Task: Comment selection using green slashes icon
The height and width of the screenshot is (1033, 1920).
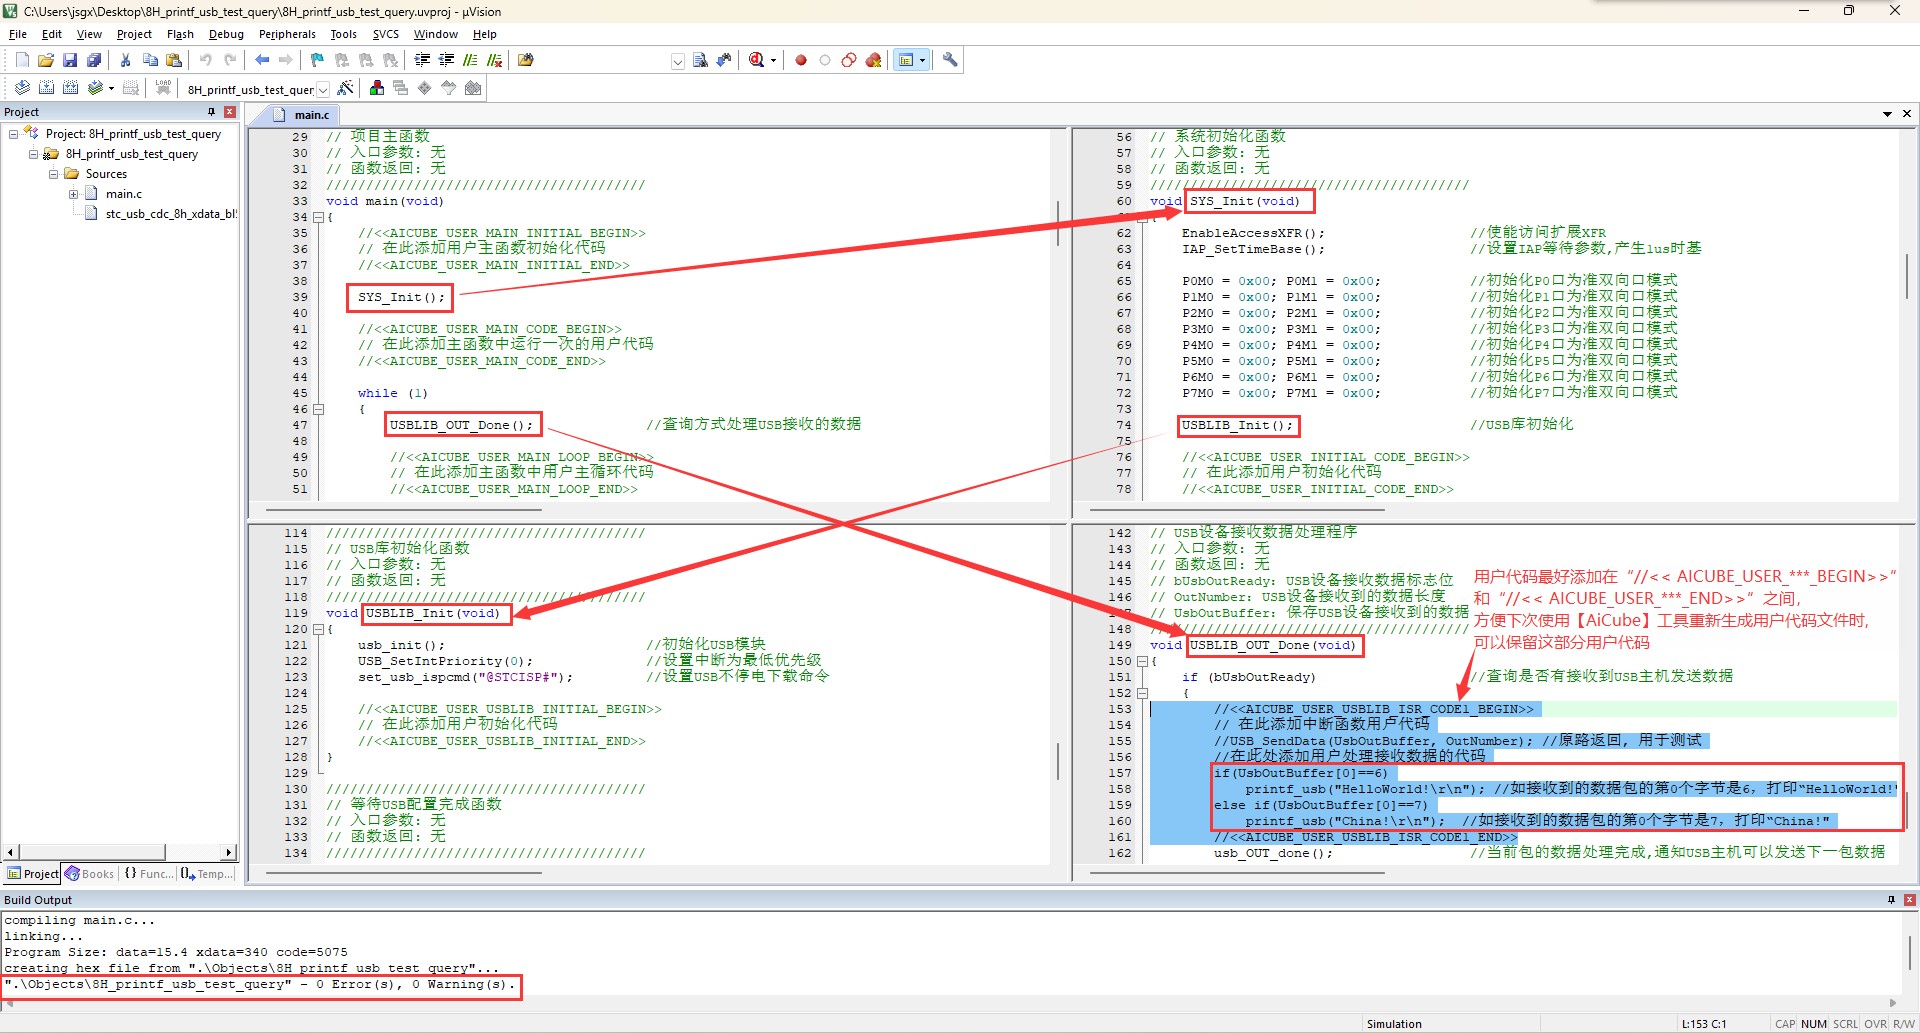Action: pyautogui.click(x=470, y=60)
